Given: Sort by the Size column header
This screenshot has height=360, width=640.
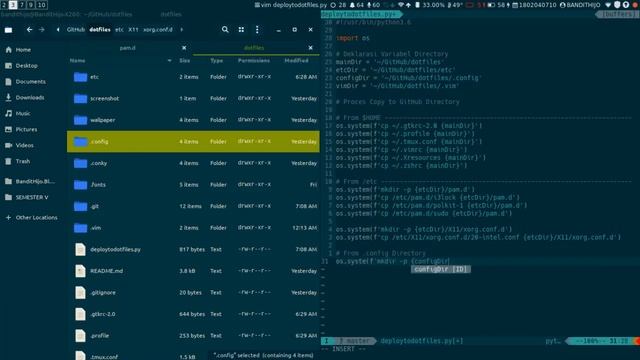Looking at the screenshot, I should (x=184, y=60).
